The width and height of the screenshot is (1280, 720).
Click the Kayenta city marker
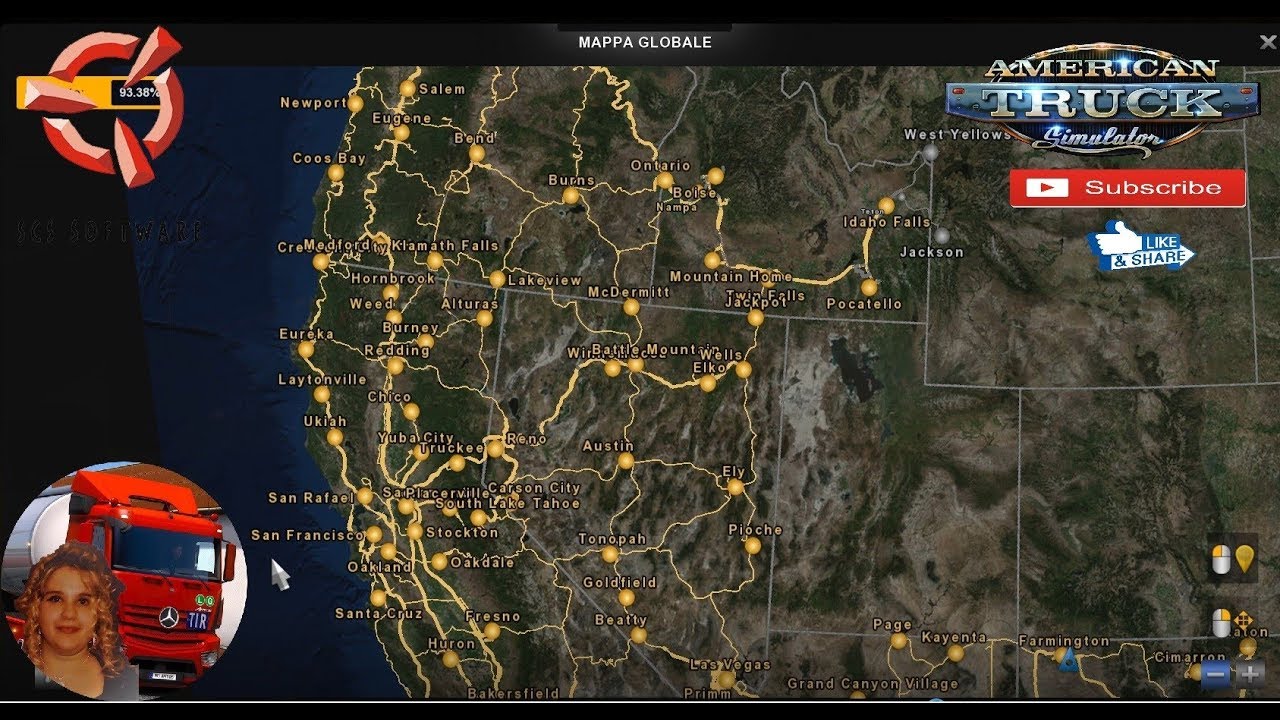coord(956,653)
